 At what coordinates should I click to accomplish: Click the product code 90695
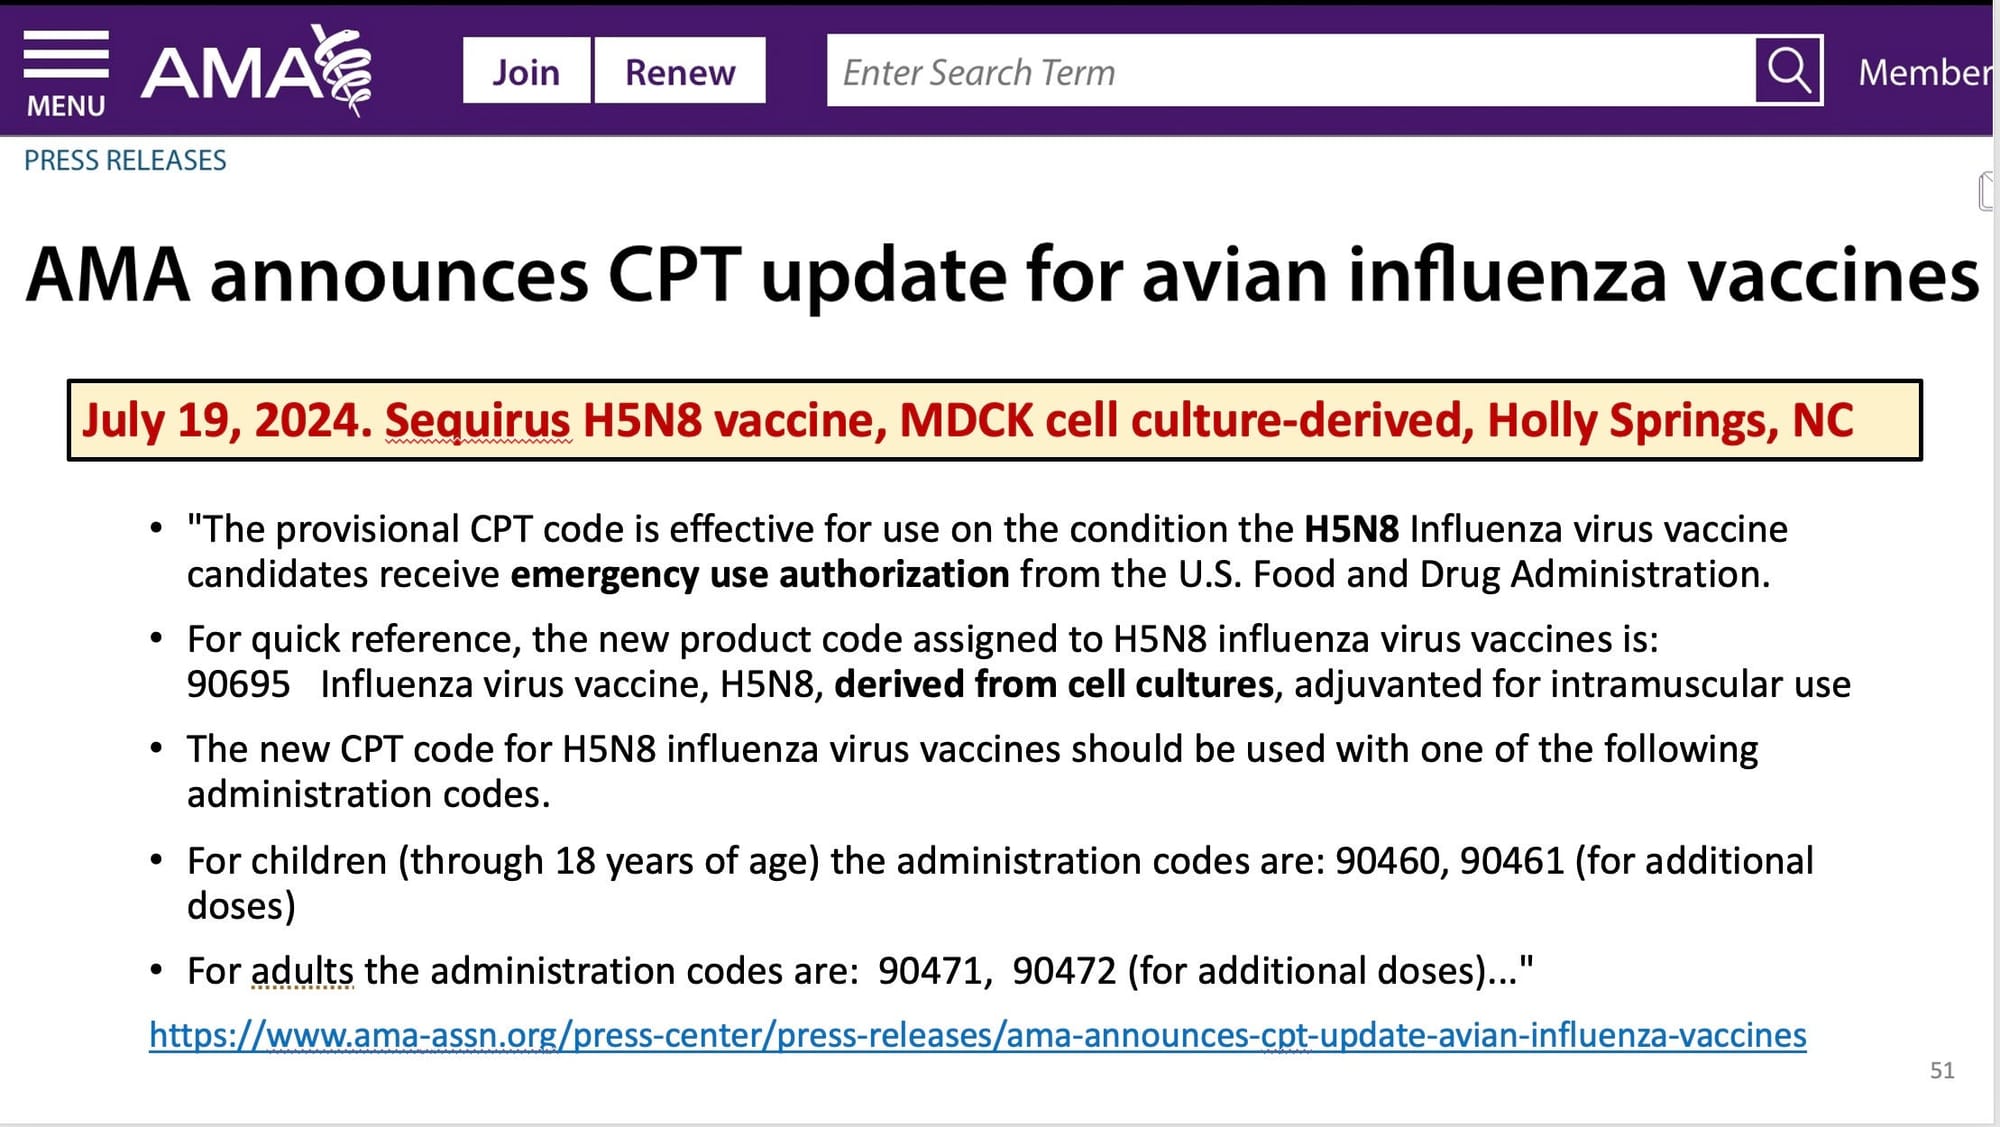click(x=238, y=685)
